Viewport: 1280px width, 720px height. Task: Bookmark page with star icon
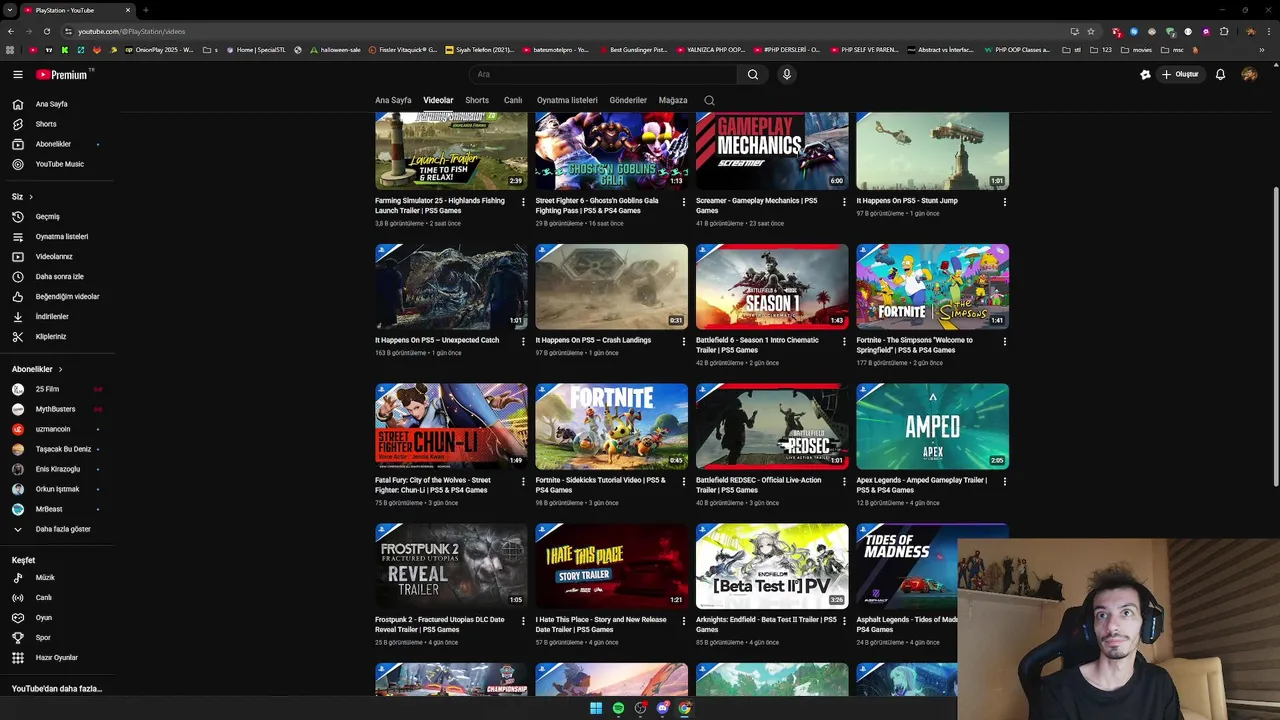pyautogui.click(x=1091, y=31)
